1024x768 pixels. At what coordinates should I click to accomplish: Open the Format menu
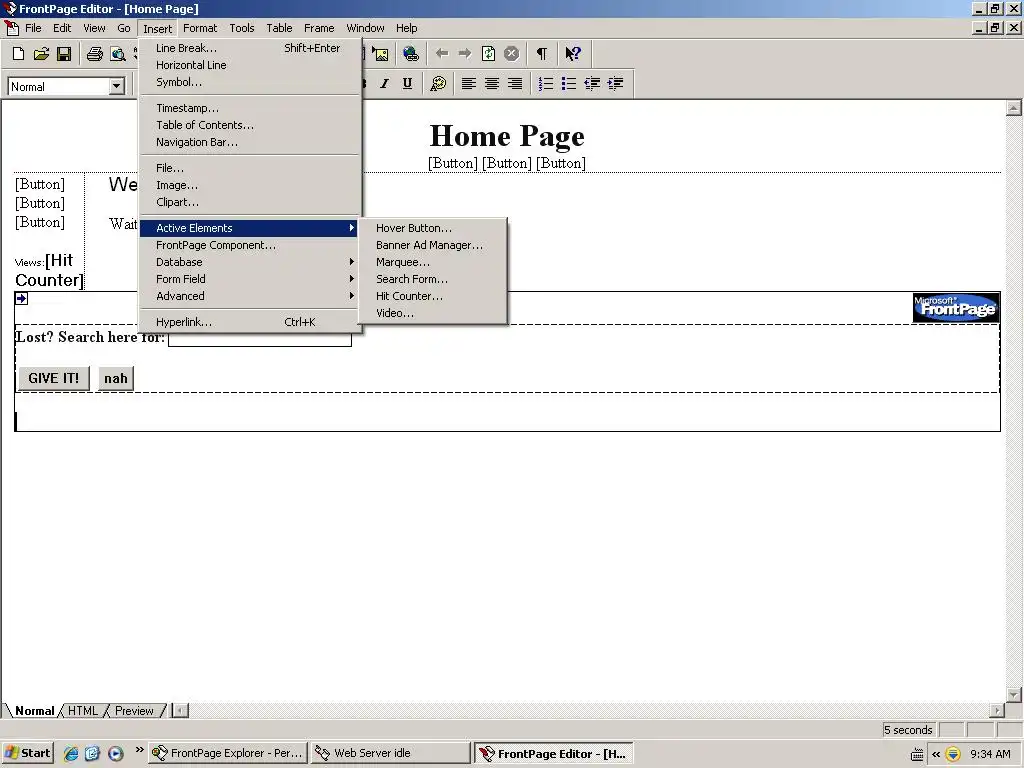[200, 28]
